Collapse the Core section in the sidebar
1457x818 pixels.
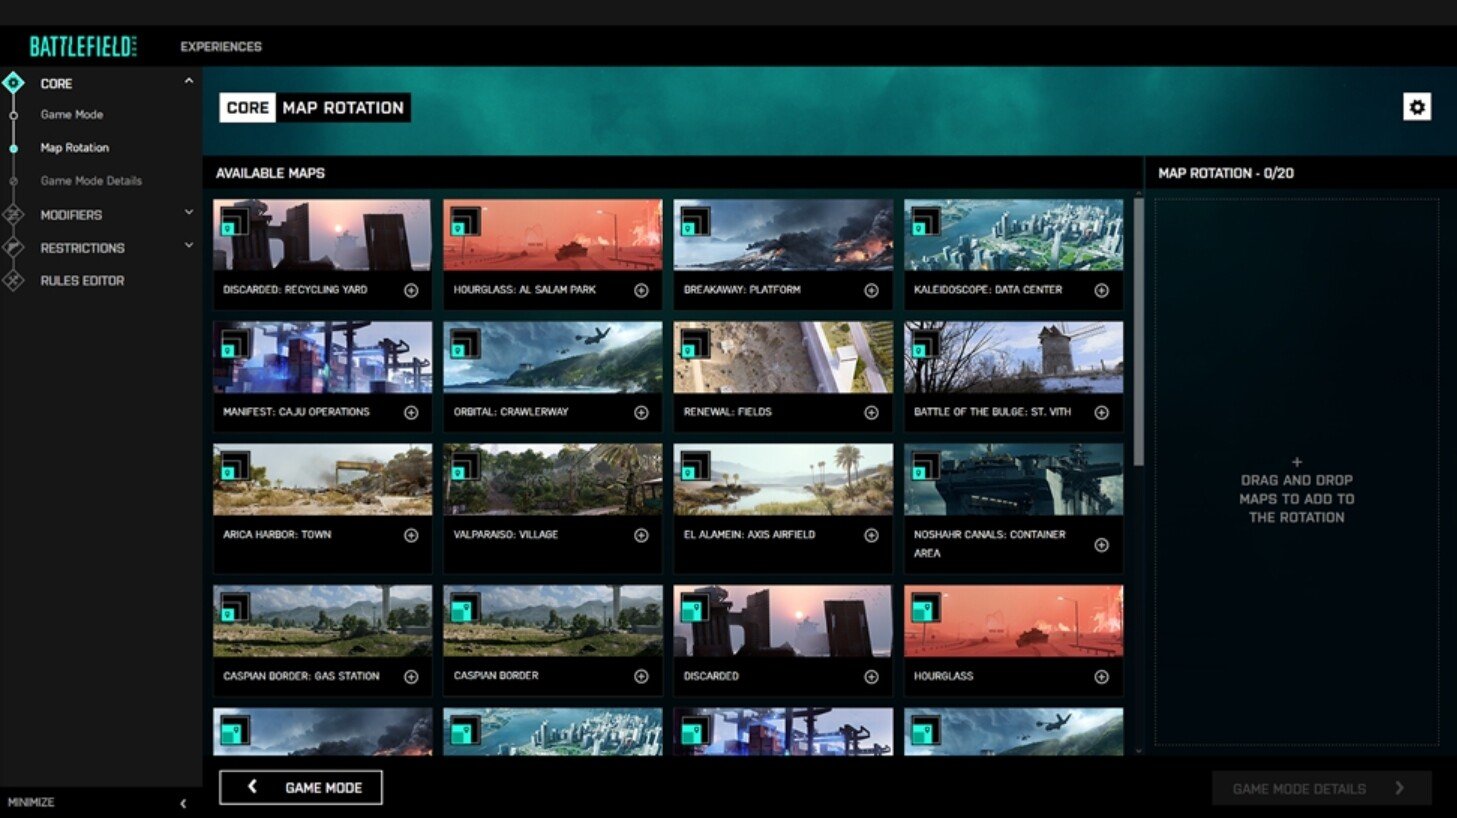(x=188, y=81)
